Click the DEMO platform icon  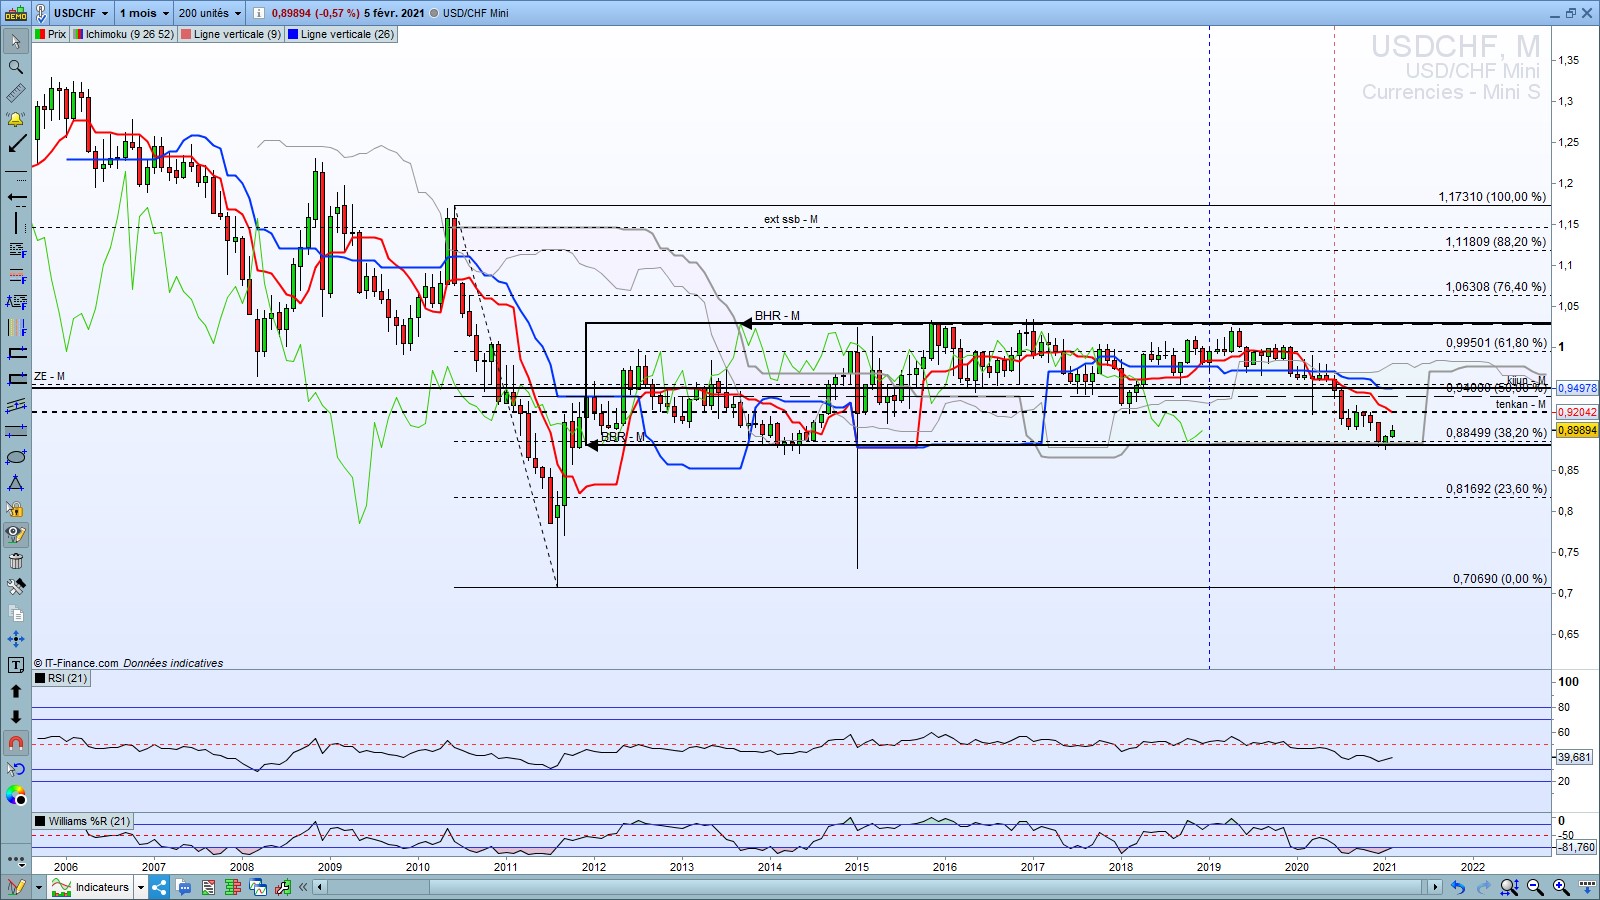pyautogui.click(x=16, y=13)
